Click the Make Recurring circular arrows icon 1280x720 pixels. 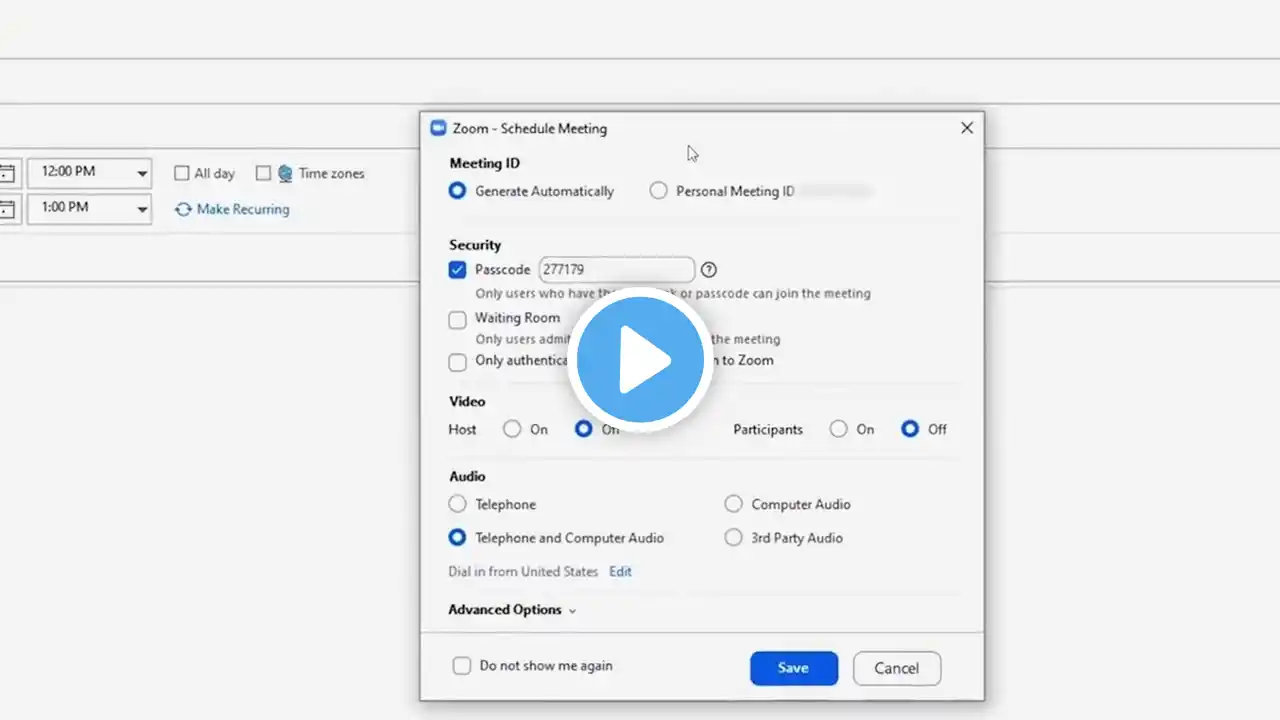tap(183, 209)
